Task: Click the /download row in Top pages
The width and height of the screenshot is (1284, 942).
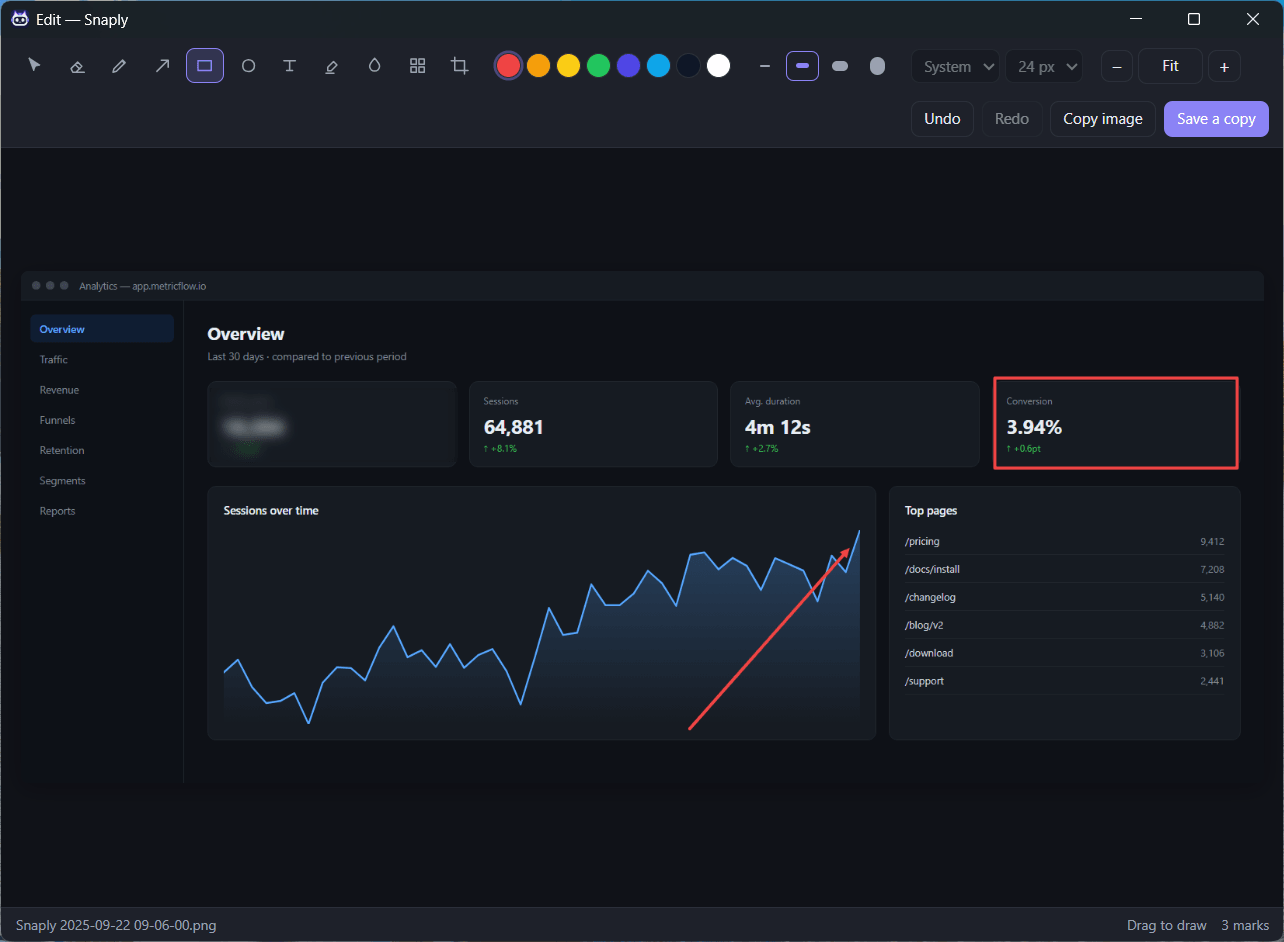Action: pos(1064,653)
